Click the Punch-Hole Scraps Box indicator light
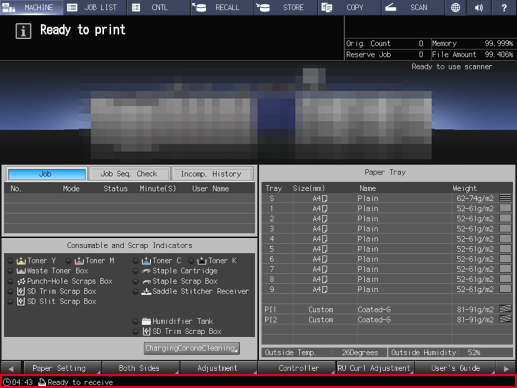 pyautogui.click(x=10, y=281)
